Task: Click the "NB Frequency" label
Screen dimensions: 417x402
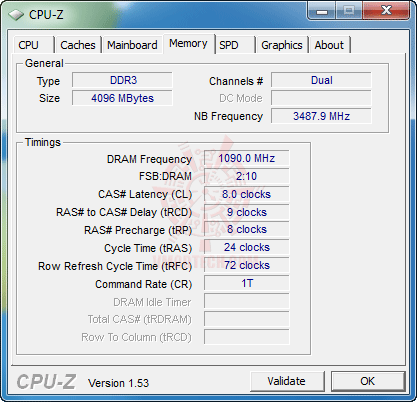Action: (x=229, y=116)
